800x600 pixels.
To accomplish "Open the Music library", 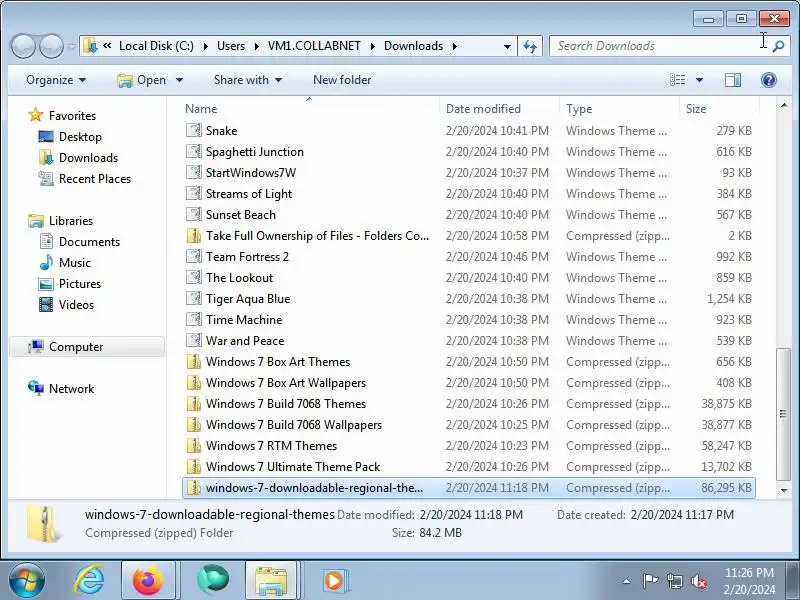I will (74, 263).
